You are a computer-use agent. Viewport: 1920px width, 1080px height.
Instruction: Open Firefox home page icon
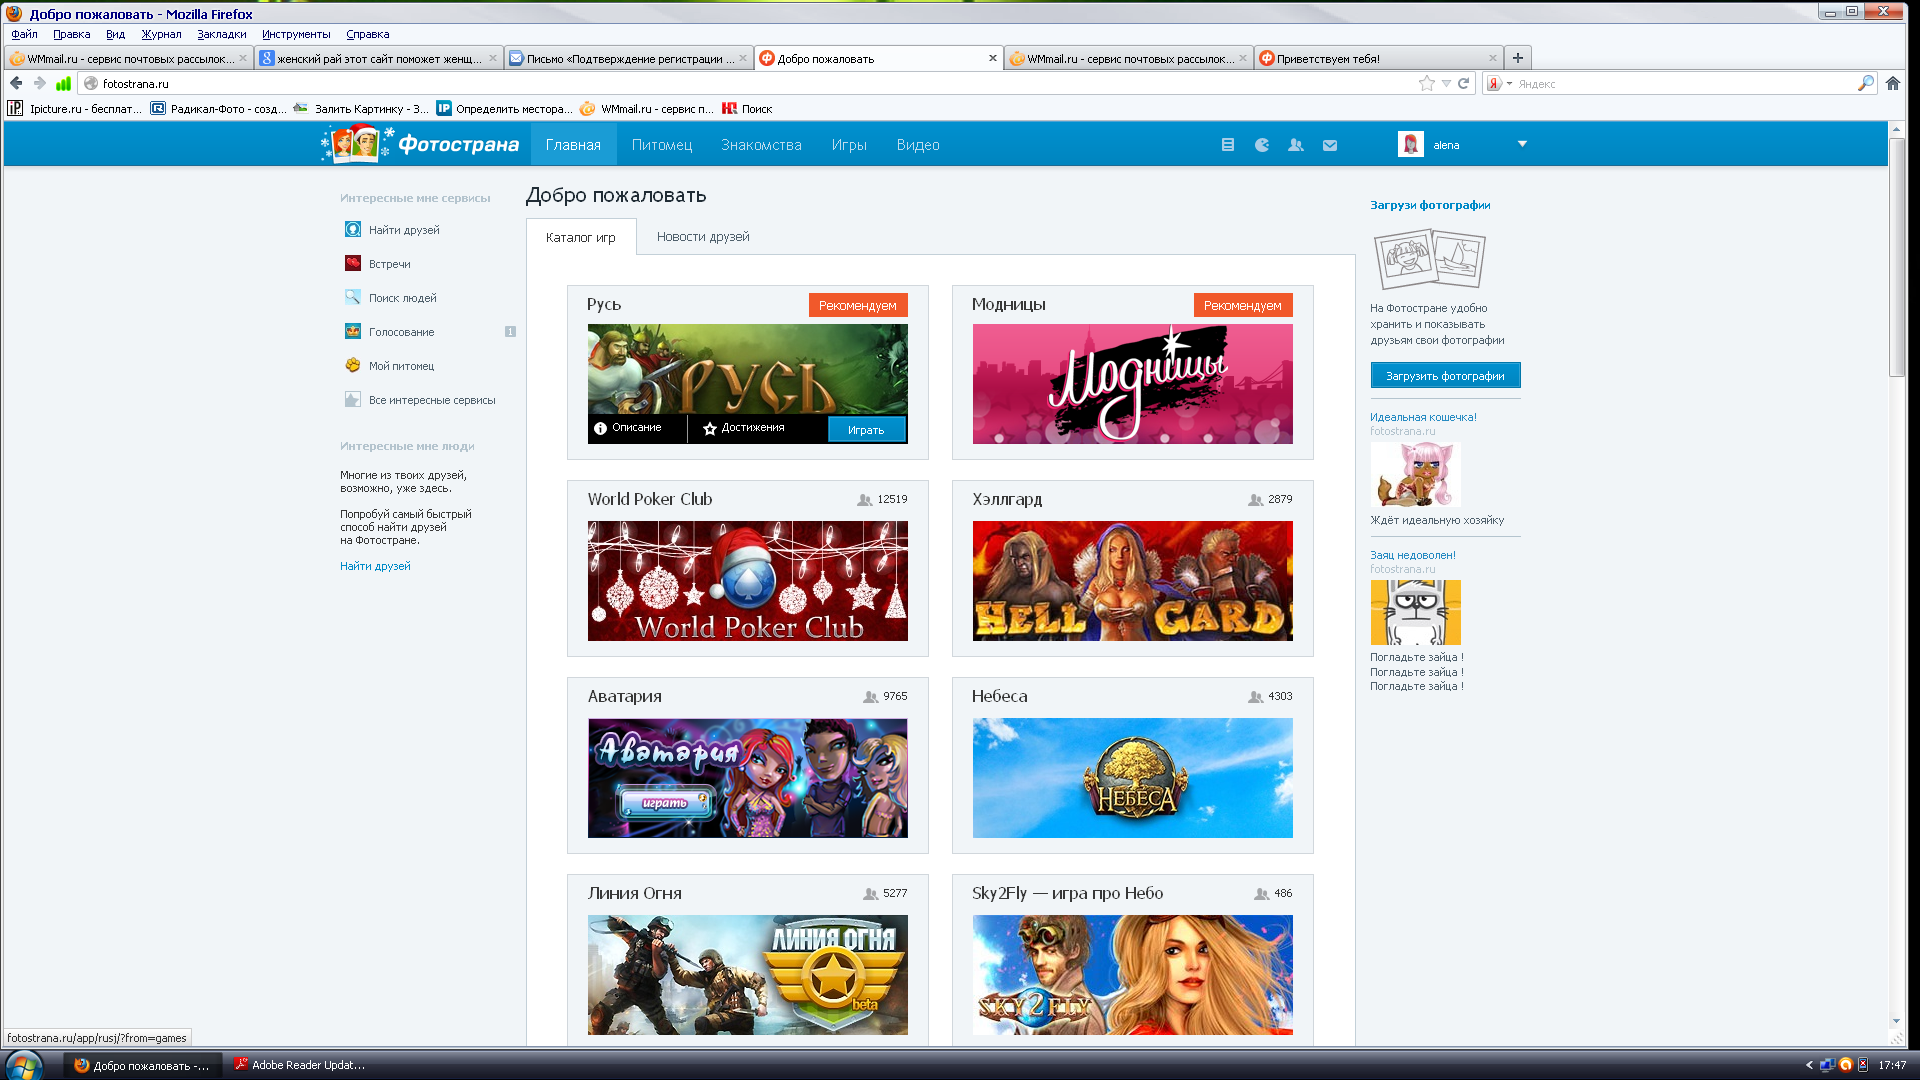1893,83
